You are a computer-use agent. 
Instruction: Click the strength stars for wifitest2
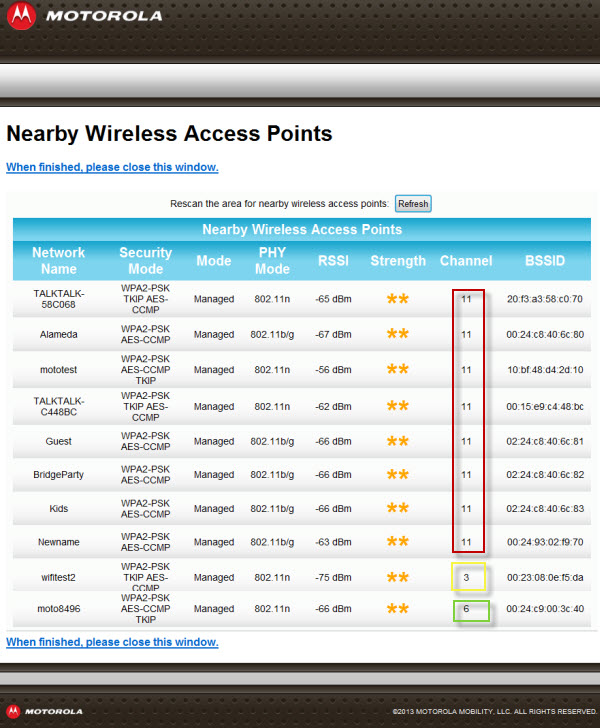pos(397,578)
